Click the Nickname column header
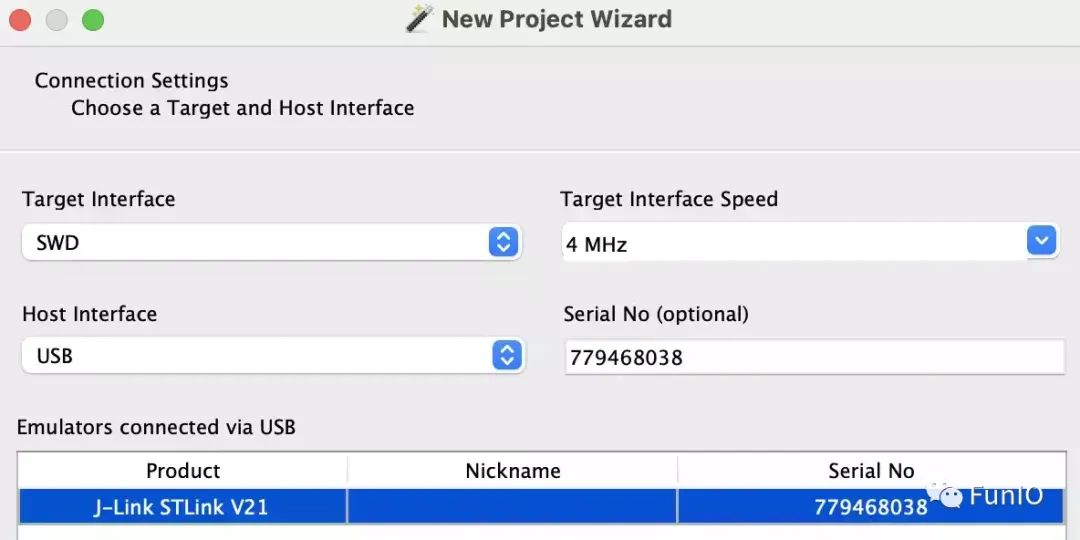Viewport: 1080px width, 540px height. 512,470
